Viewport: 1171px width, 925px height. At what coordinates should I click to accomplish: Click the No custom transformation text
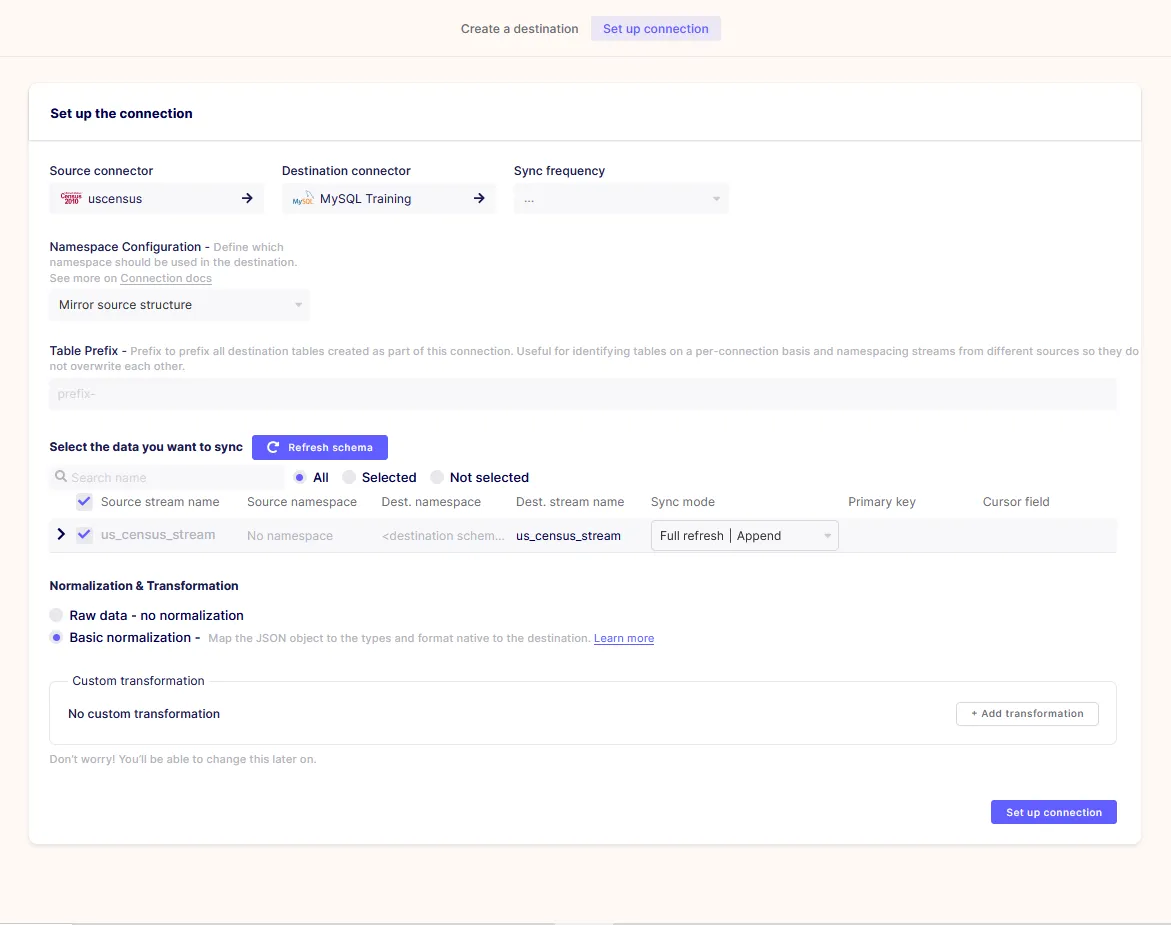coord(144,714)
